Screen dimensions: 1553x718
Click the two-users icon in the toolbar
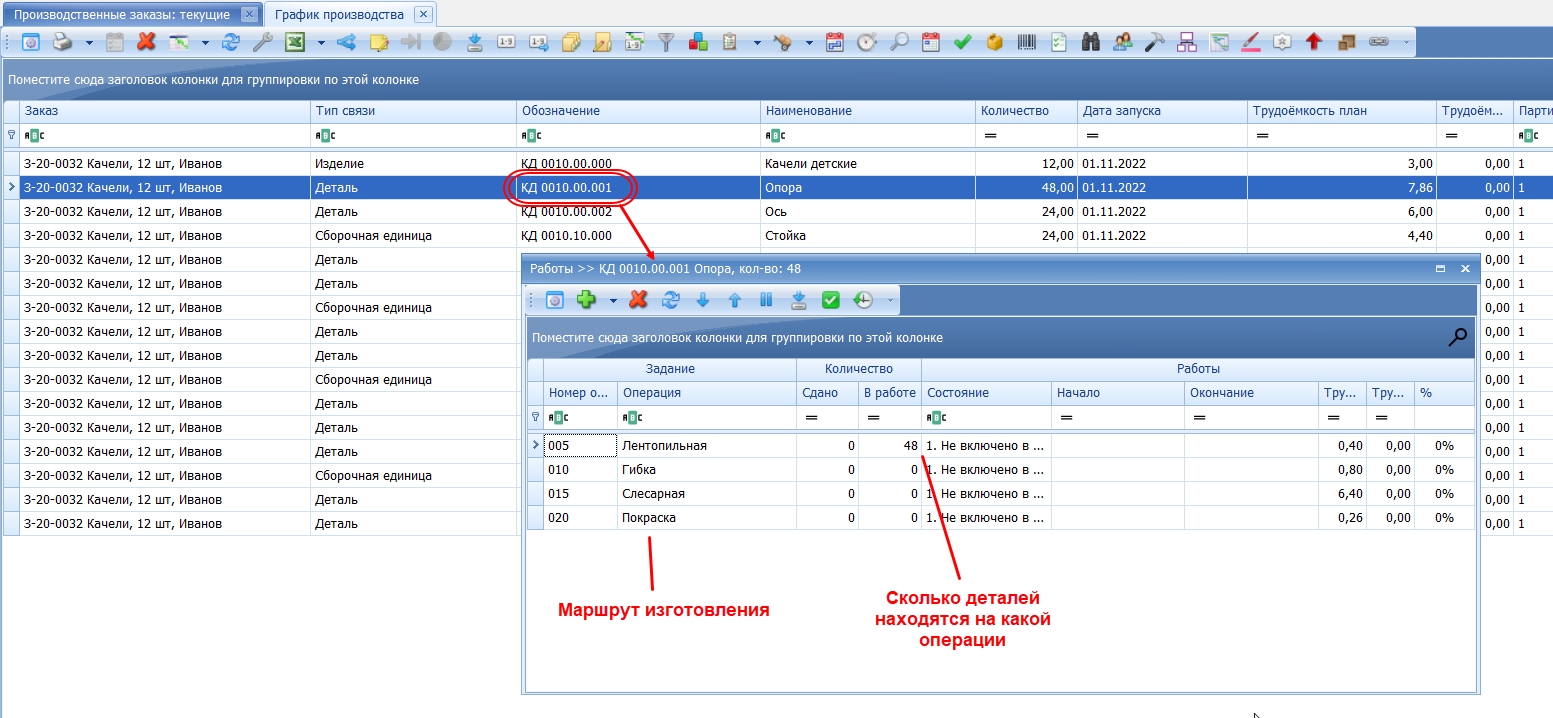point(1123,42)
